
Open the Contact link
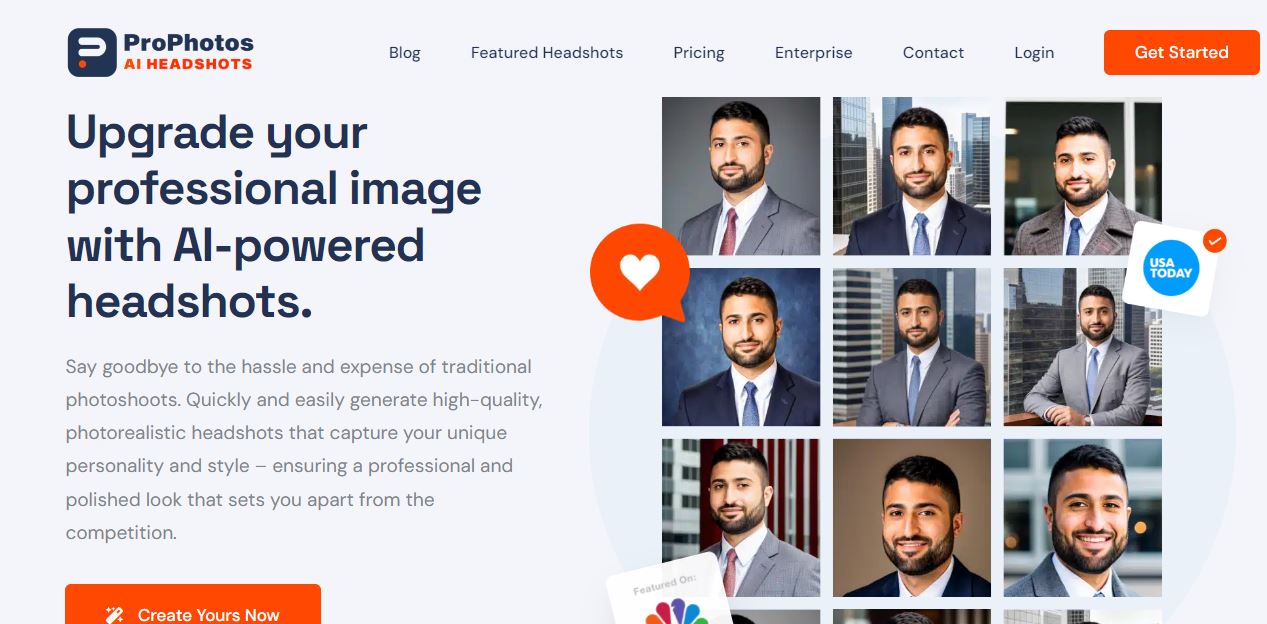(x=933, y=53)
